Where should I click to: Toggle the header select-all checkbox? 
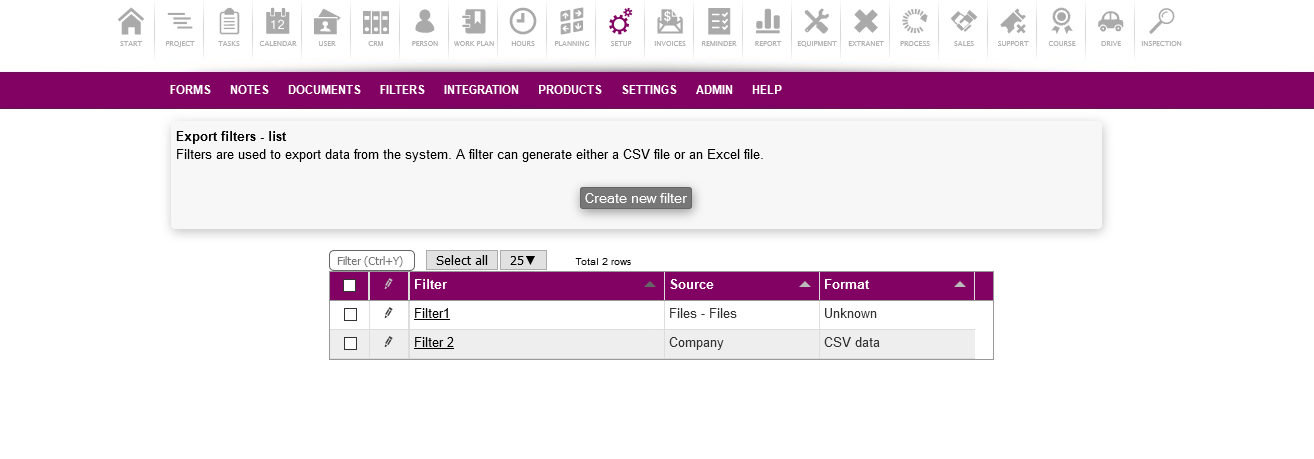[x=350, y=285]
